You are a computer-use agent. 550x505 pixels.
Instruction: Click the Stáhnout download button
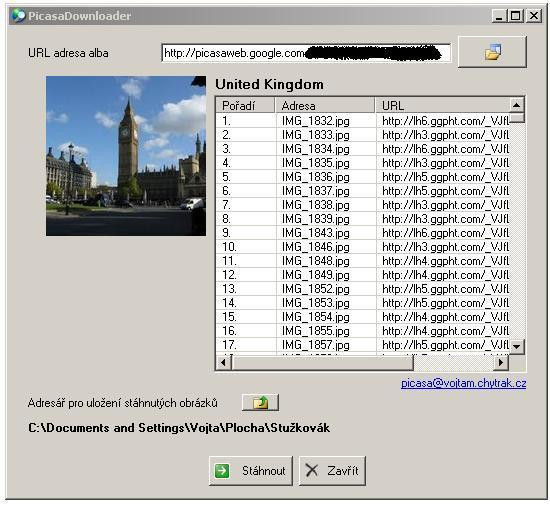coord(250,471)
